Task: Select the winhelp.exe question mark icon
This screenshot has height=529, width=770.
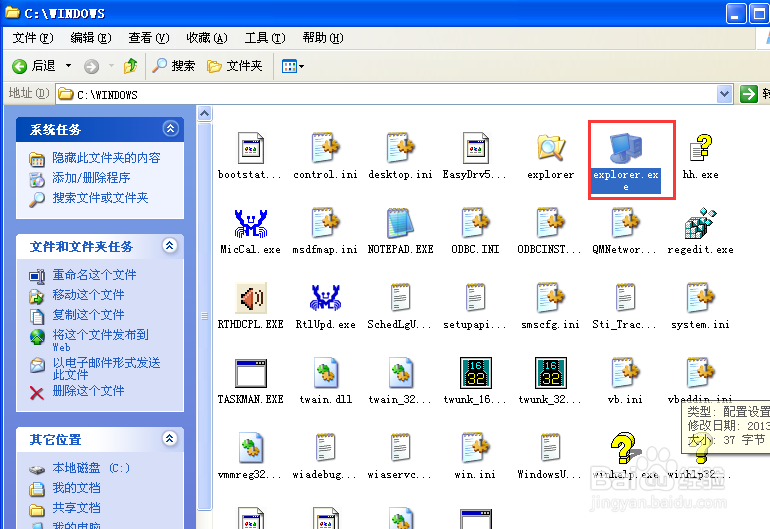Action: pyautogui.click(x=625, y=448)
